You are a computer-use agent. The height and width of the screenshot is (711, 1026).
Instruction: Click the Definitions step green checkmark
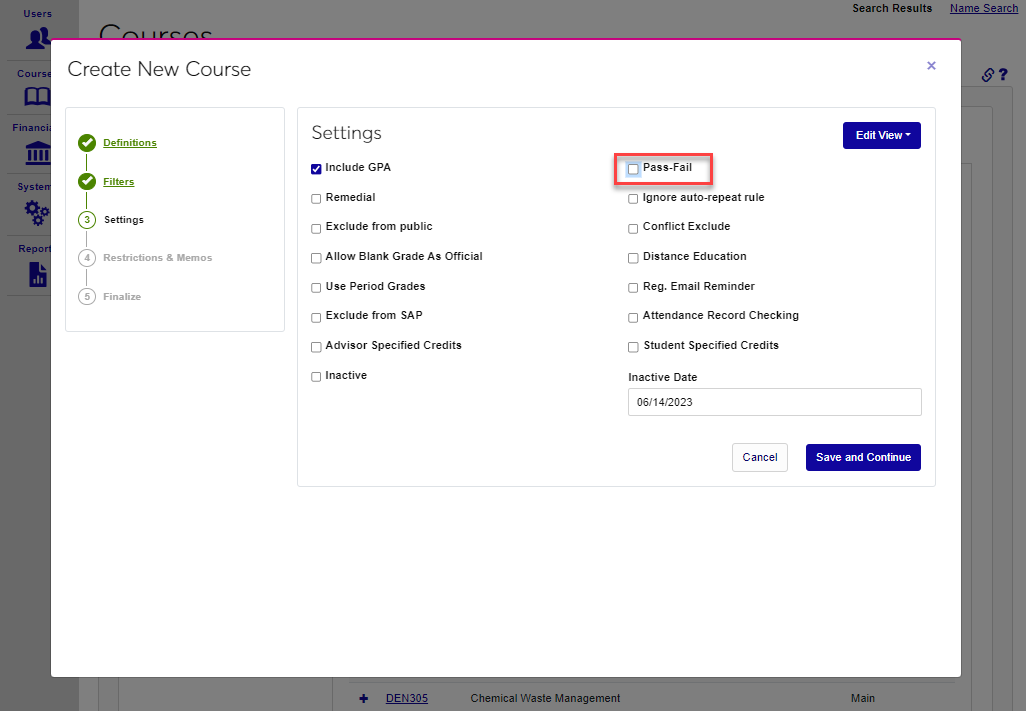pos(87,143)
